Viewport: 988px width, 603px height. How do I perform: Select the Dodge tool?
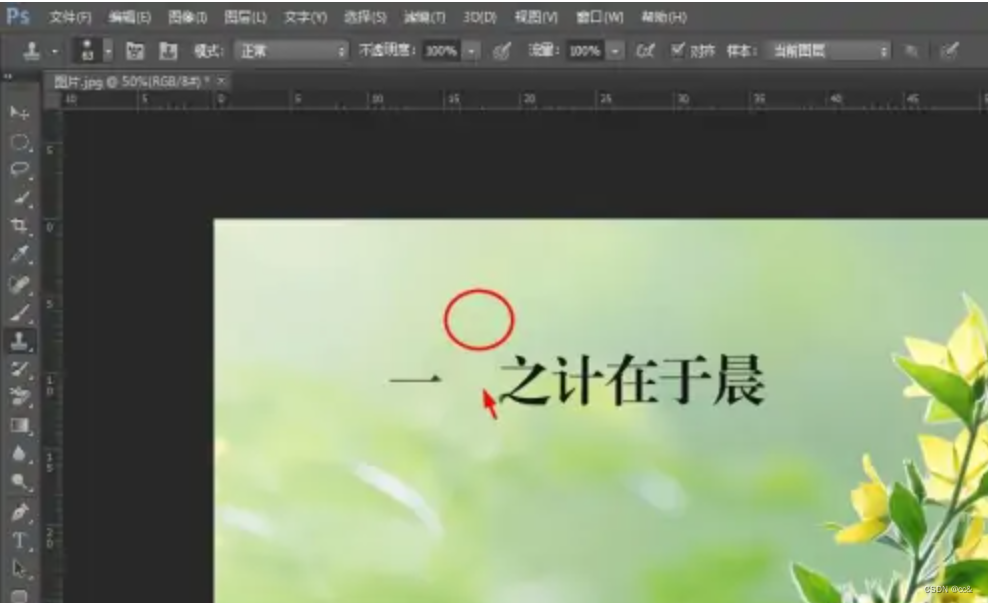click(20, 483)
